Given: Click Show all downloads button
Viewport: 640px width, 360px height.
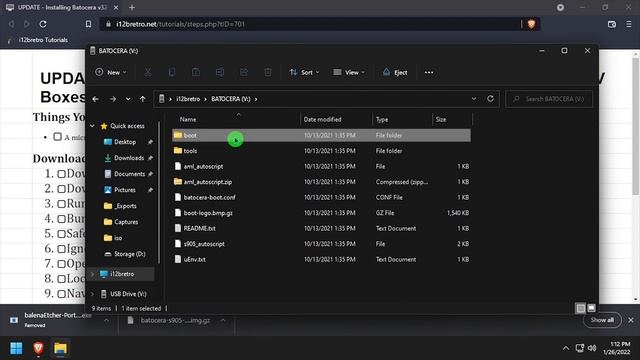Looking at the screenshot, I should [x=602, y=320].
